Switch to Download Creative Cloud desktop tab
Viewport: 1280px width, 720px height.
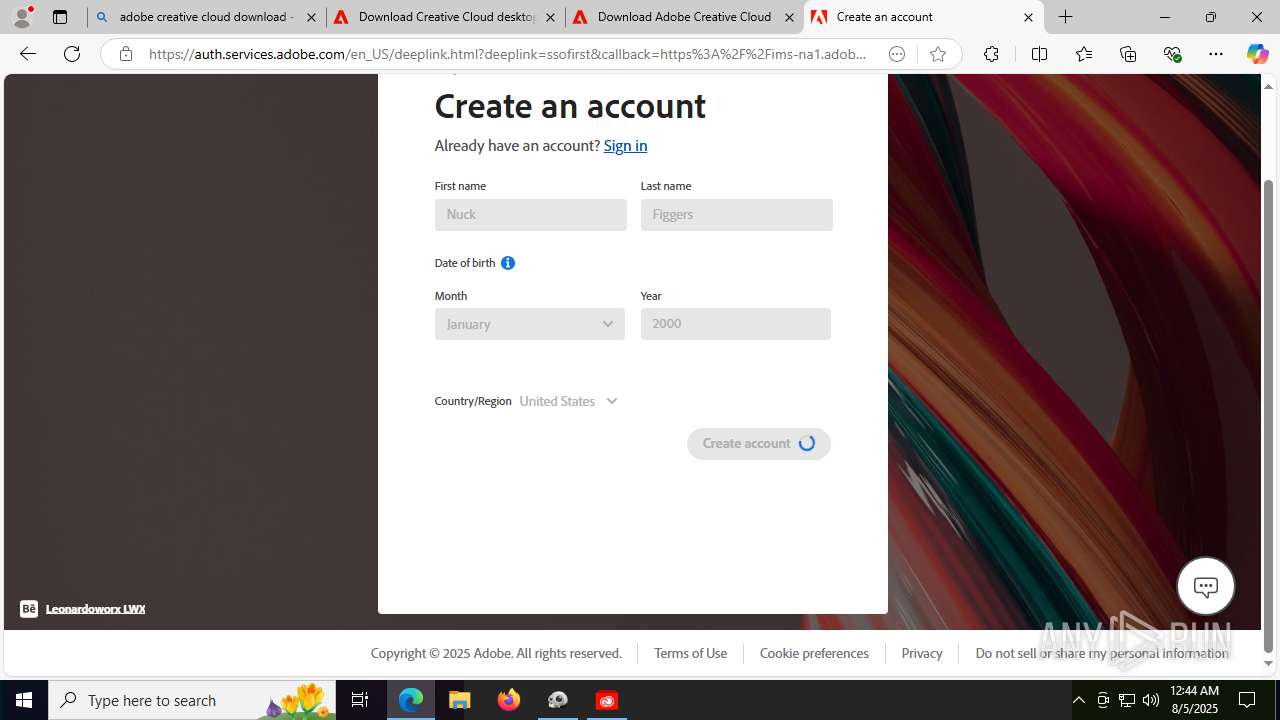click(x=445, y=17)
